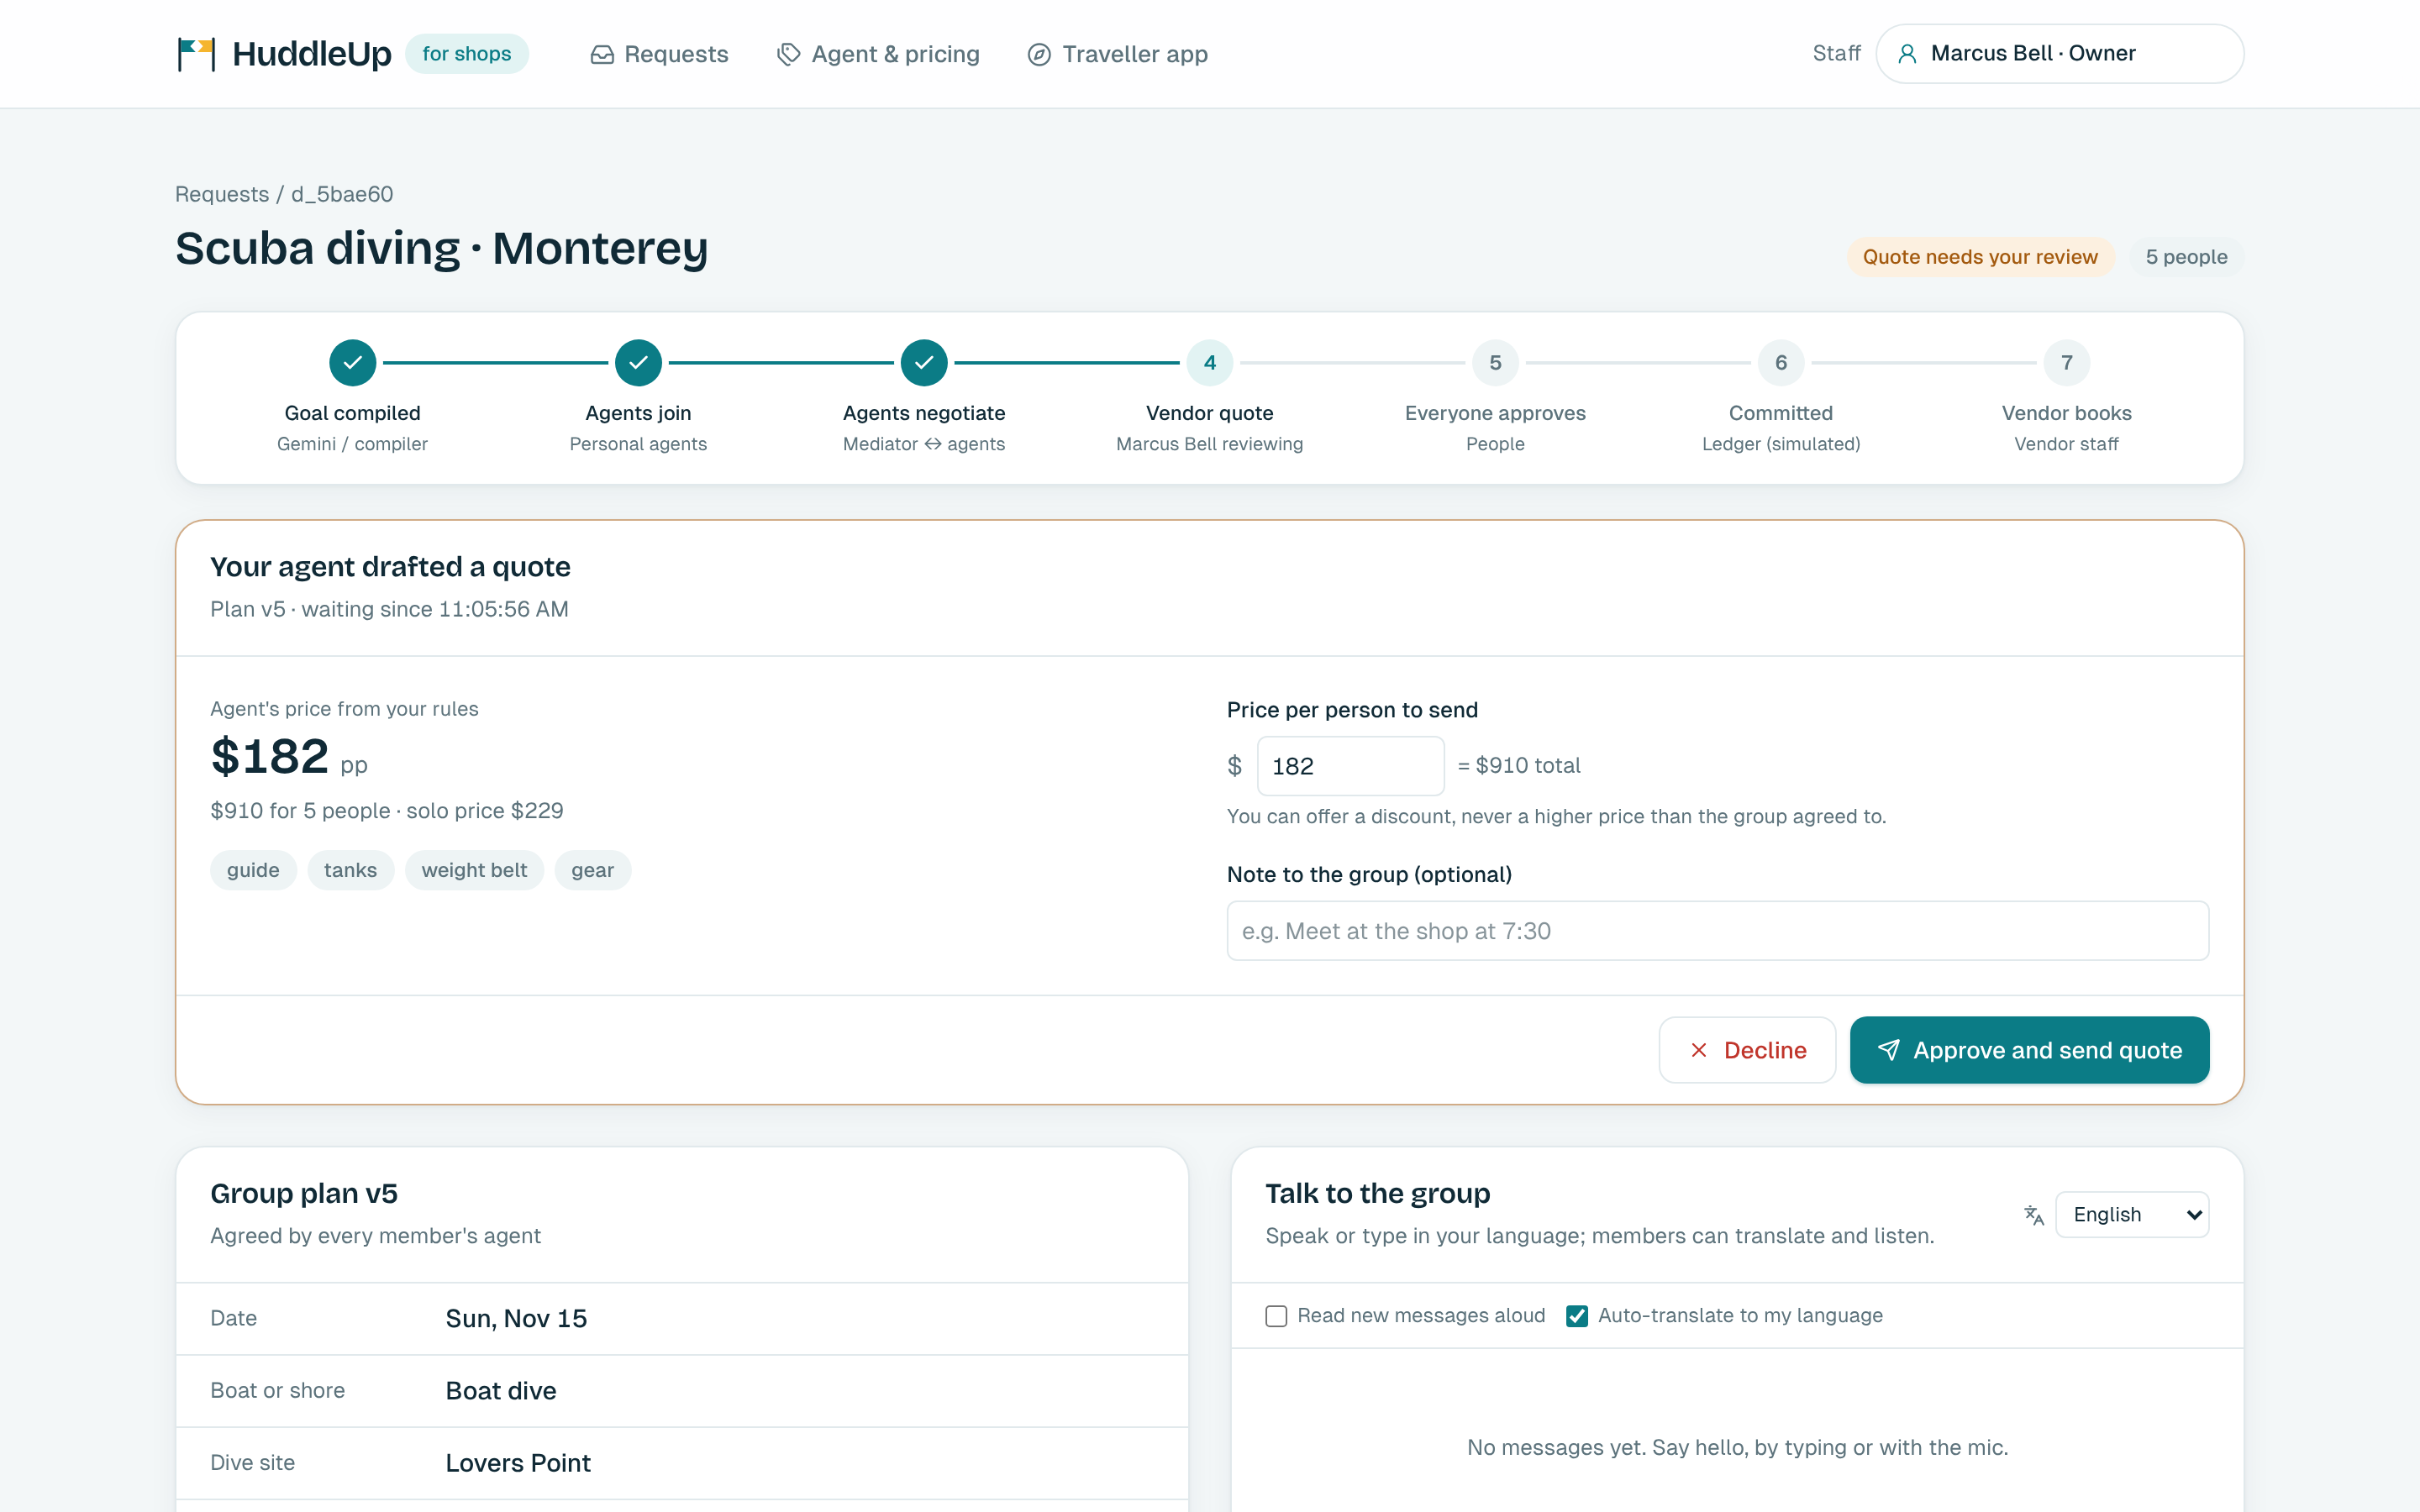
Task: Click 'Plan v5 · waiting since 11:05:56 AM' text
Action: coord(389,609)
